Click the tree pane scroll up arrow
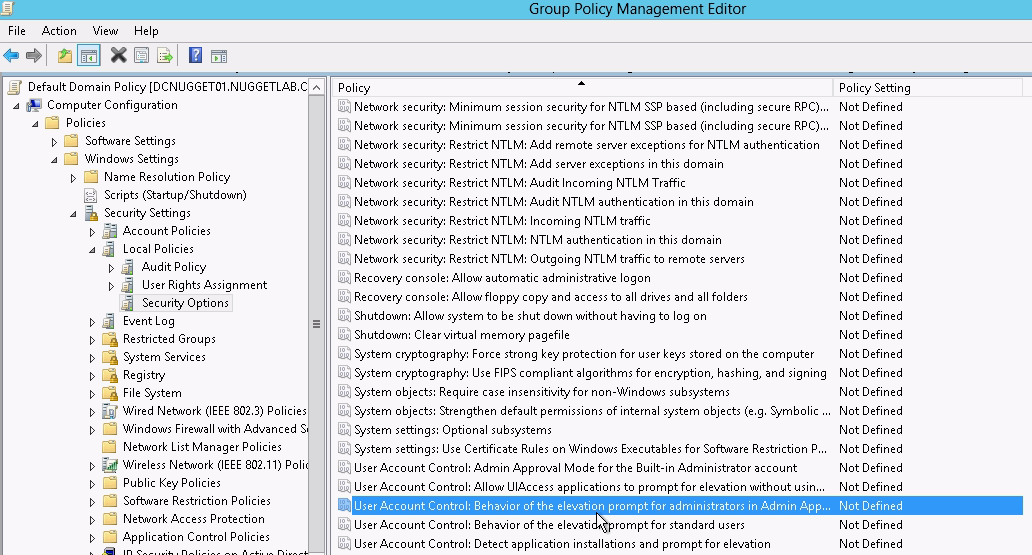The width and height of the screenshot is (1032, 555). [x=317, y=88]
